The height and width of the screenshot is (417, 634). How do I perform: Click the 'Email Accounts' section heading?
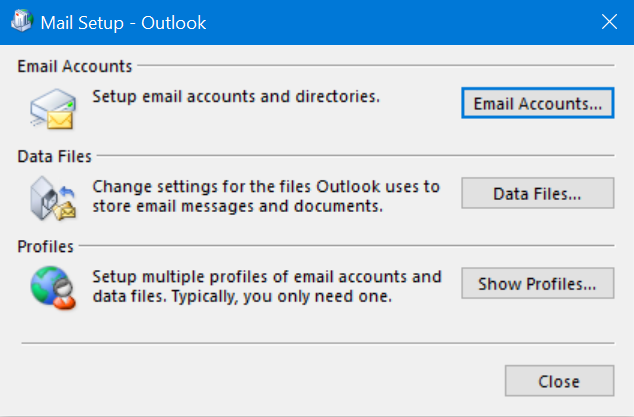(x=75, y=66)
